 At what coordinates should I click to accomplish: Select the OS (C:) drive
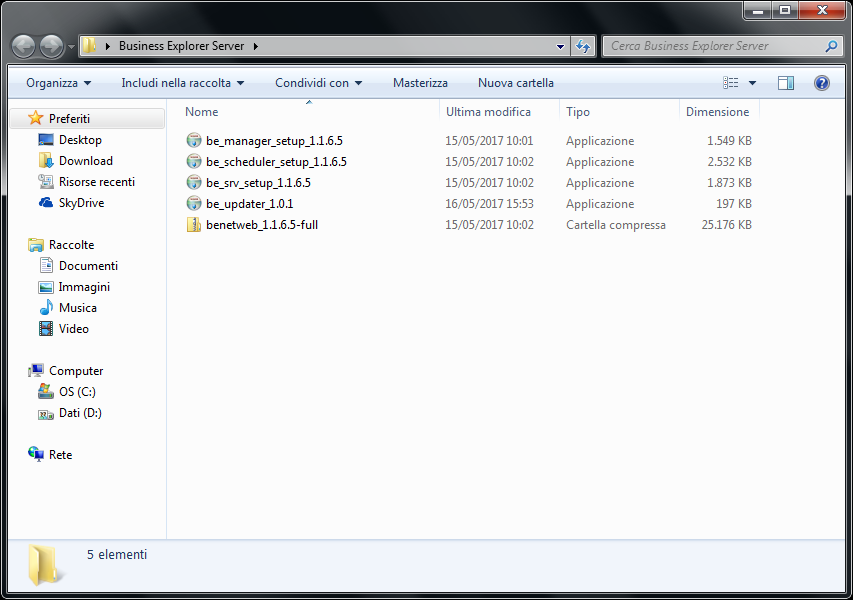(x=77, y=392)
